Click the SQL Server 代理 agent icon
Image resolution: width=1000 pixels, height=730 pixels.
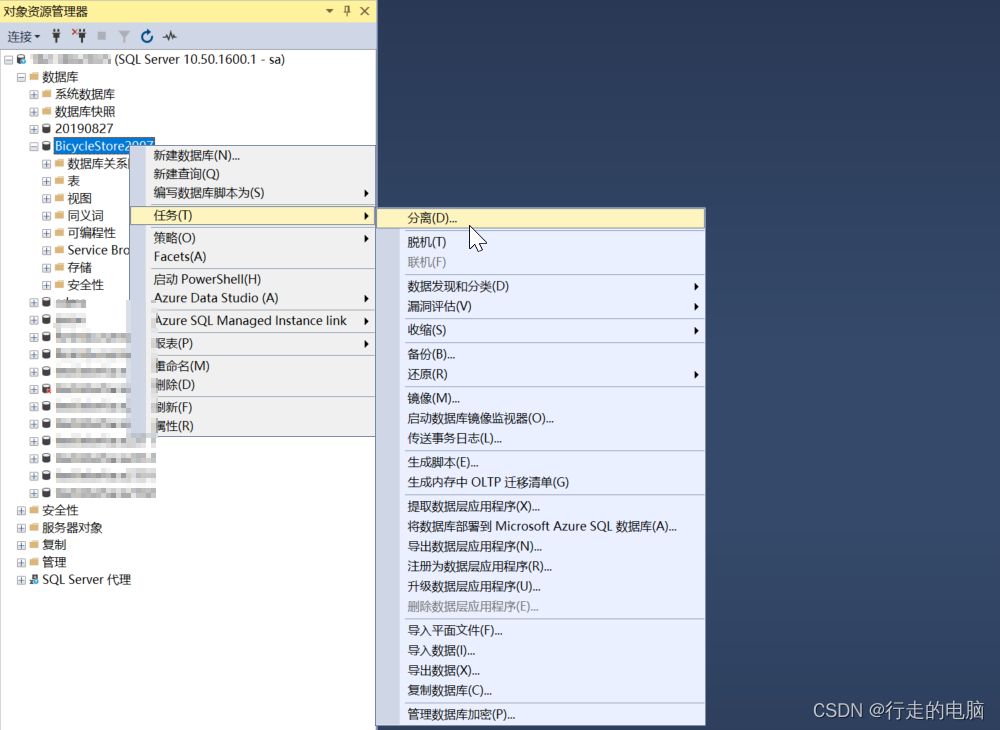coord(34,580)
